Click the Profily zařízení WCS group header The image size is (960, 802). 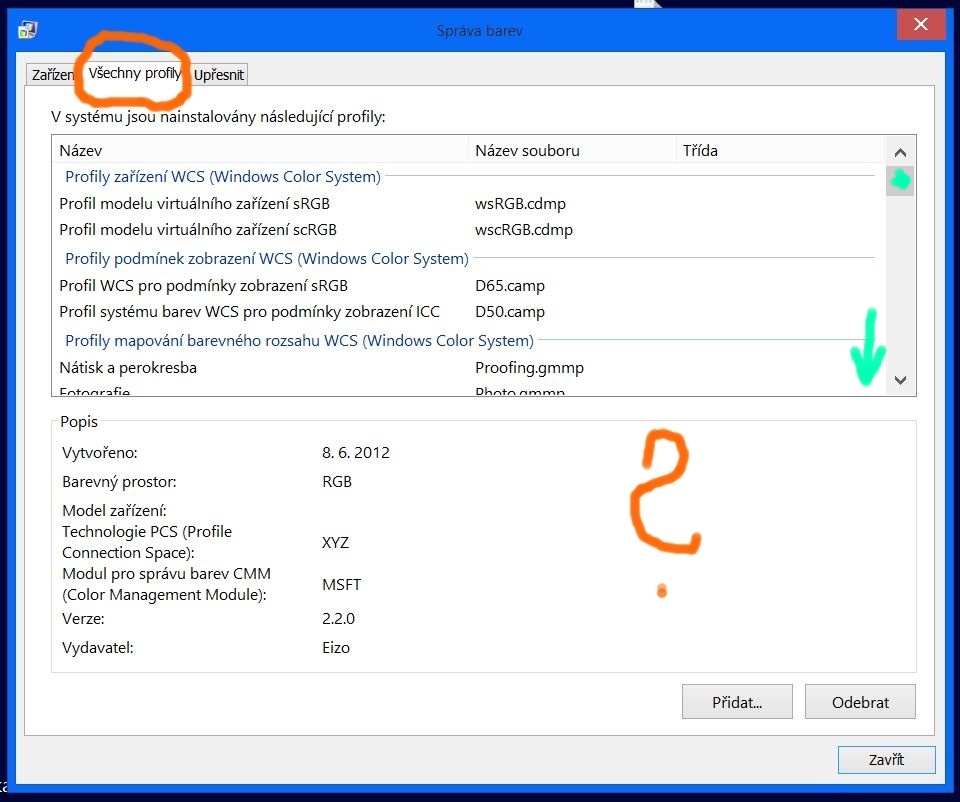[222, 177]
